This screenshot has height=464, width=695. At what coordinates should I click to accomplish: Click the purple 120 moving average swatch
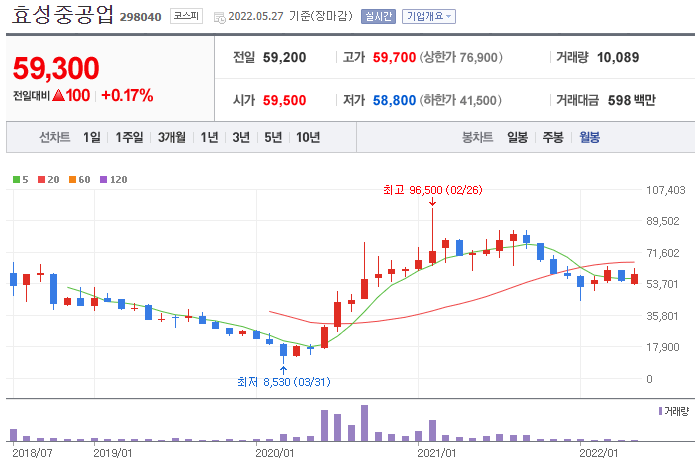click(x=103, y=179)
